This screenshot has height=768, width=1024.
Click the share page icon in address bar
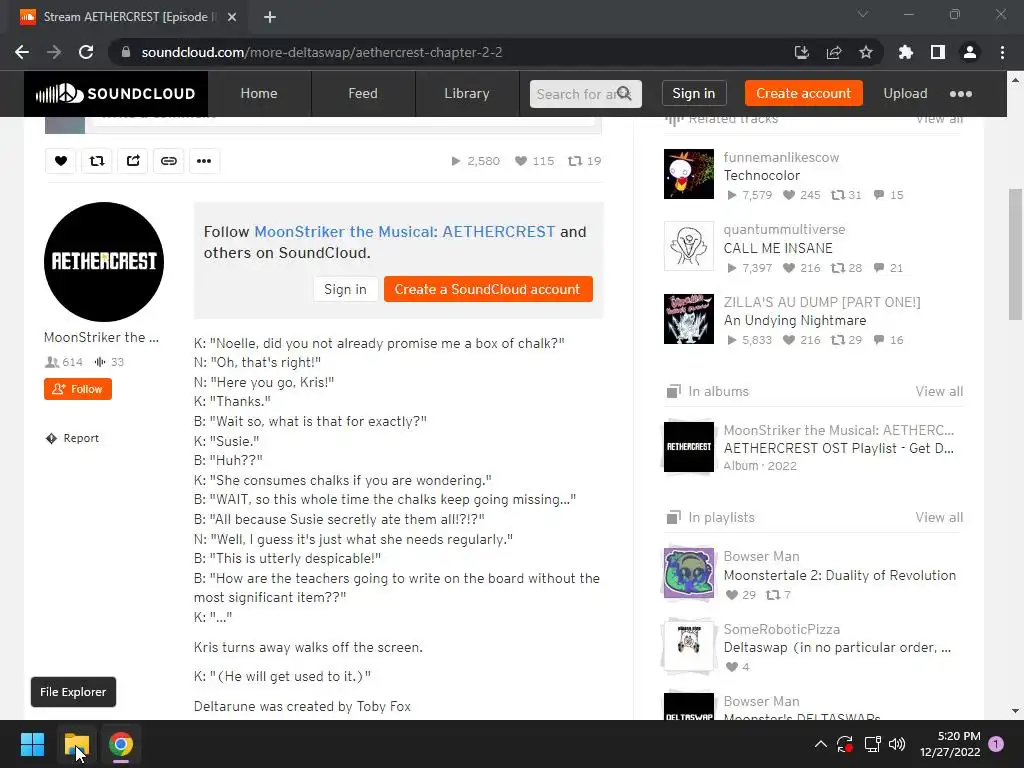tap(834, 52)
